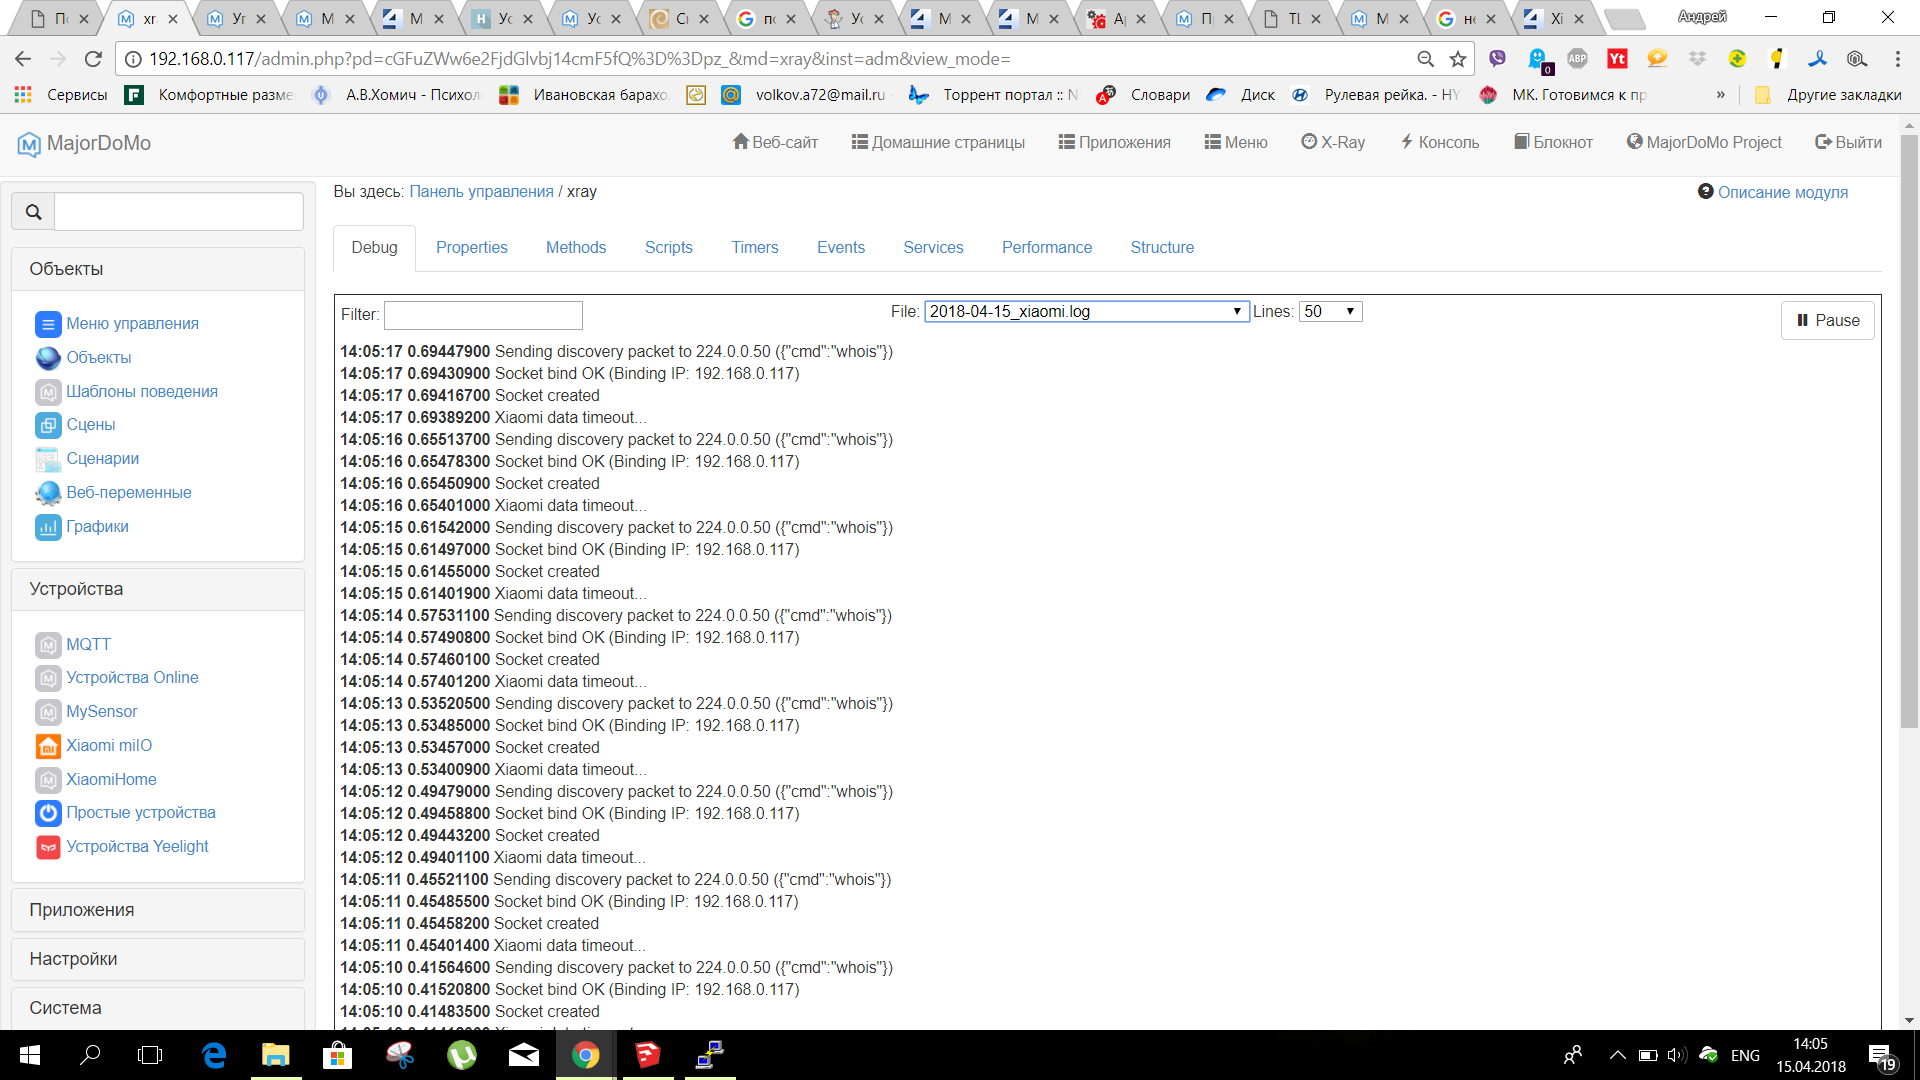Follow the Панель управления breadcrumb link
The width and height of the screenshot is (1920, 1080).
(x=481, y=191)
